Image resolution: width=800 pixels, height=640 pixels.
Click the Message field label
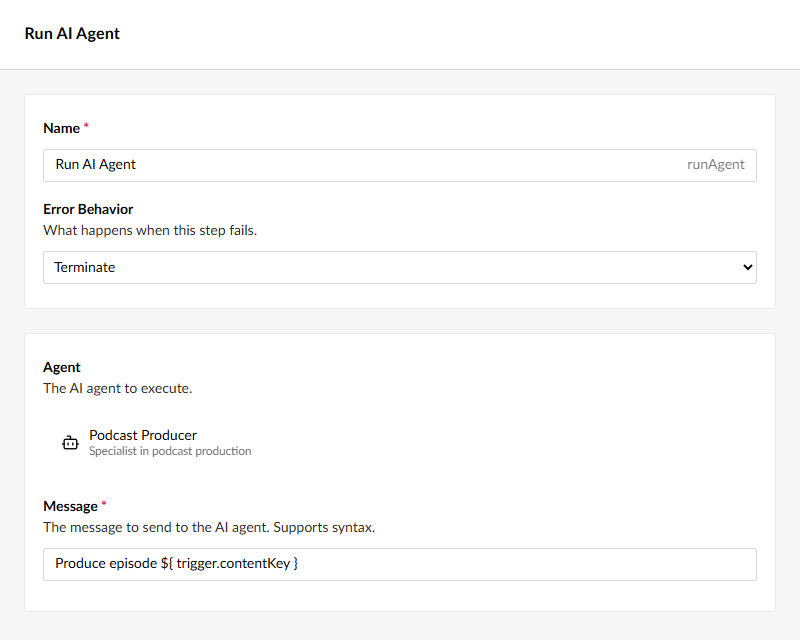point(70,506)
